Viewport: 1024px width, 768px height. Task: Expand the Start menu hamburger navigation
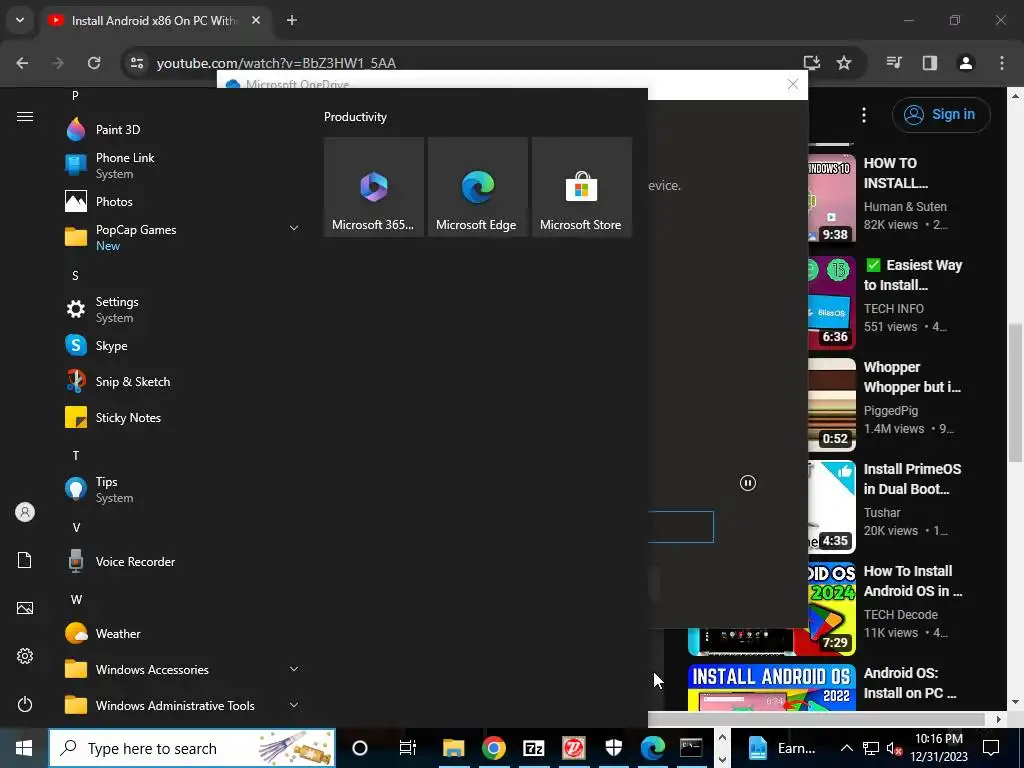pyautogui.click(x=25, y=116)
